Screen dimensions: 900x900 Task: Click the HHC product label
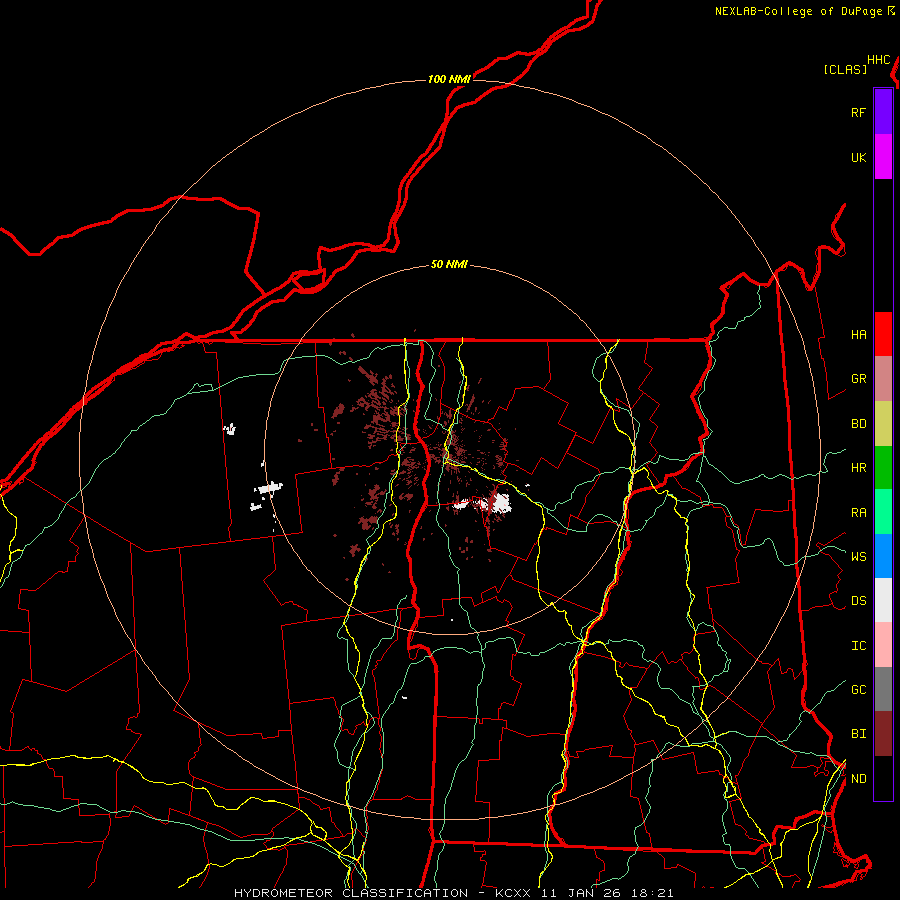pos(879,60)
